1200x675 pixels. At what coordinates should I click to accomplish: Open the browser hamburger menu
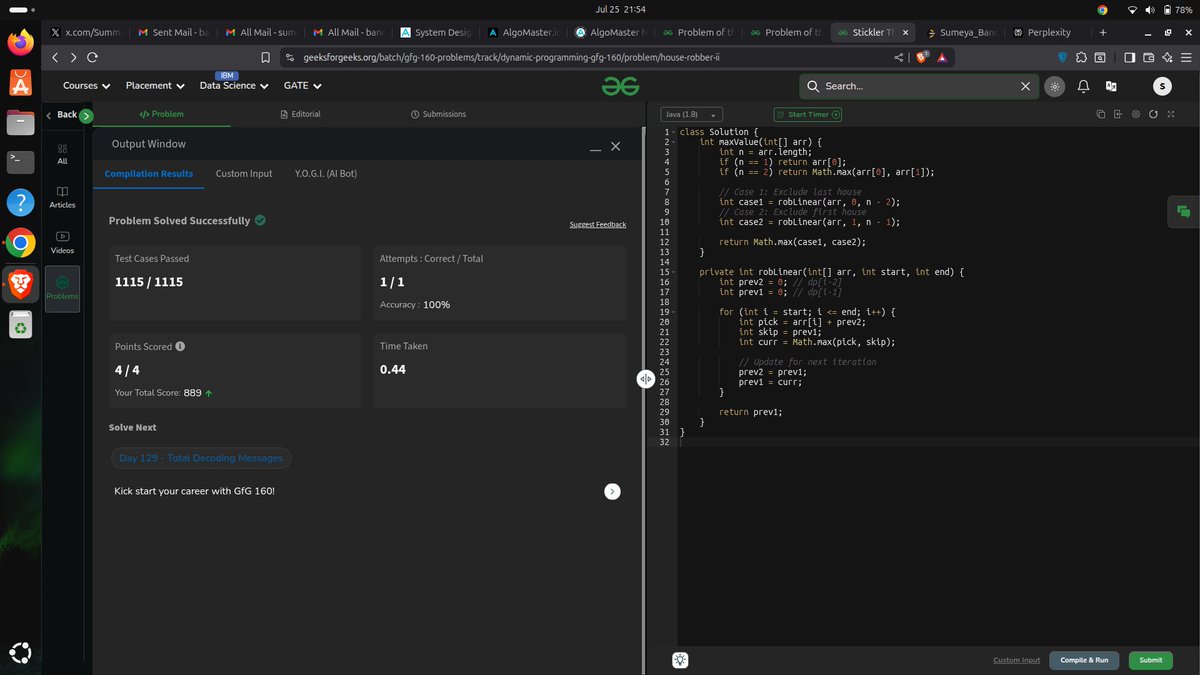coord(1186,58)
